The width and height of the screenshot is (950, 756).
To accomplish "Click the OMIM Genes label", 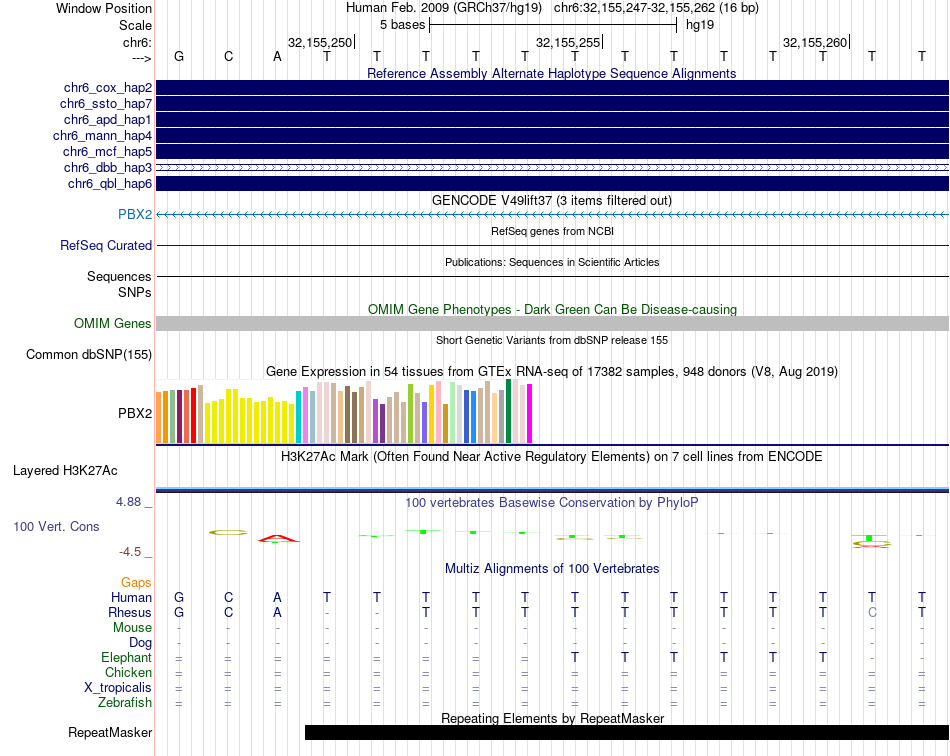I will [113, 323].
